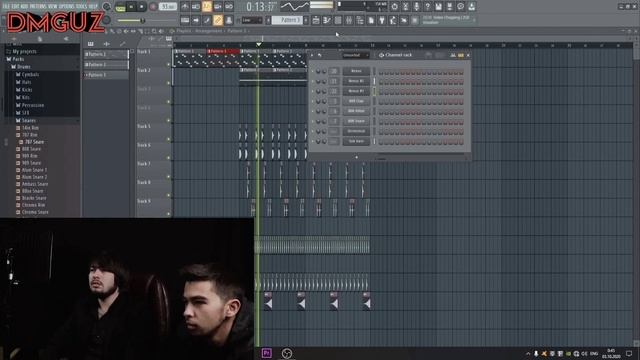Click '808 Clap' channel button
Viewport: 640px width, 360px height.
click(356, 101)
